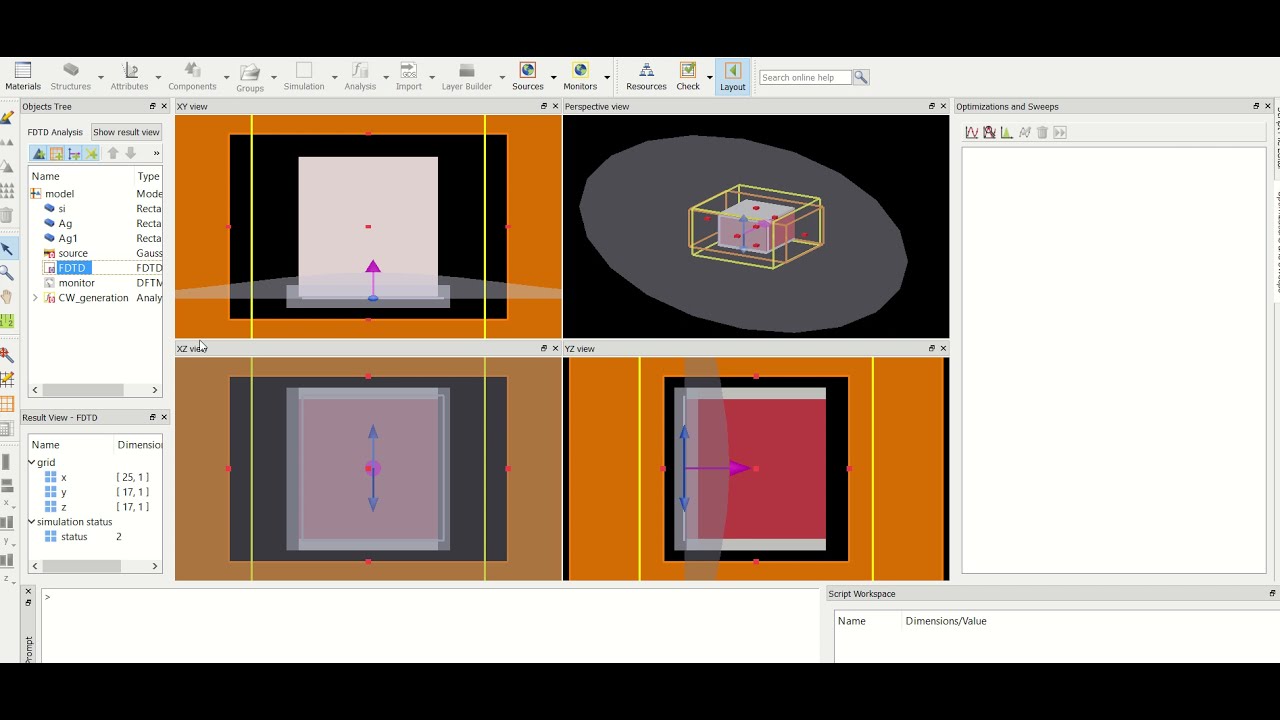This screenshot has width=1280, height=720.
Task: Create a new parameter sweep icon
Action: pos(971,132)
